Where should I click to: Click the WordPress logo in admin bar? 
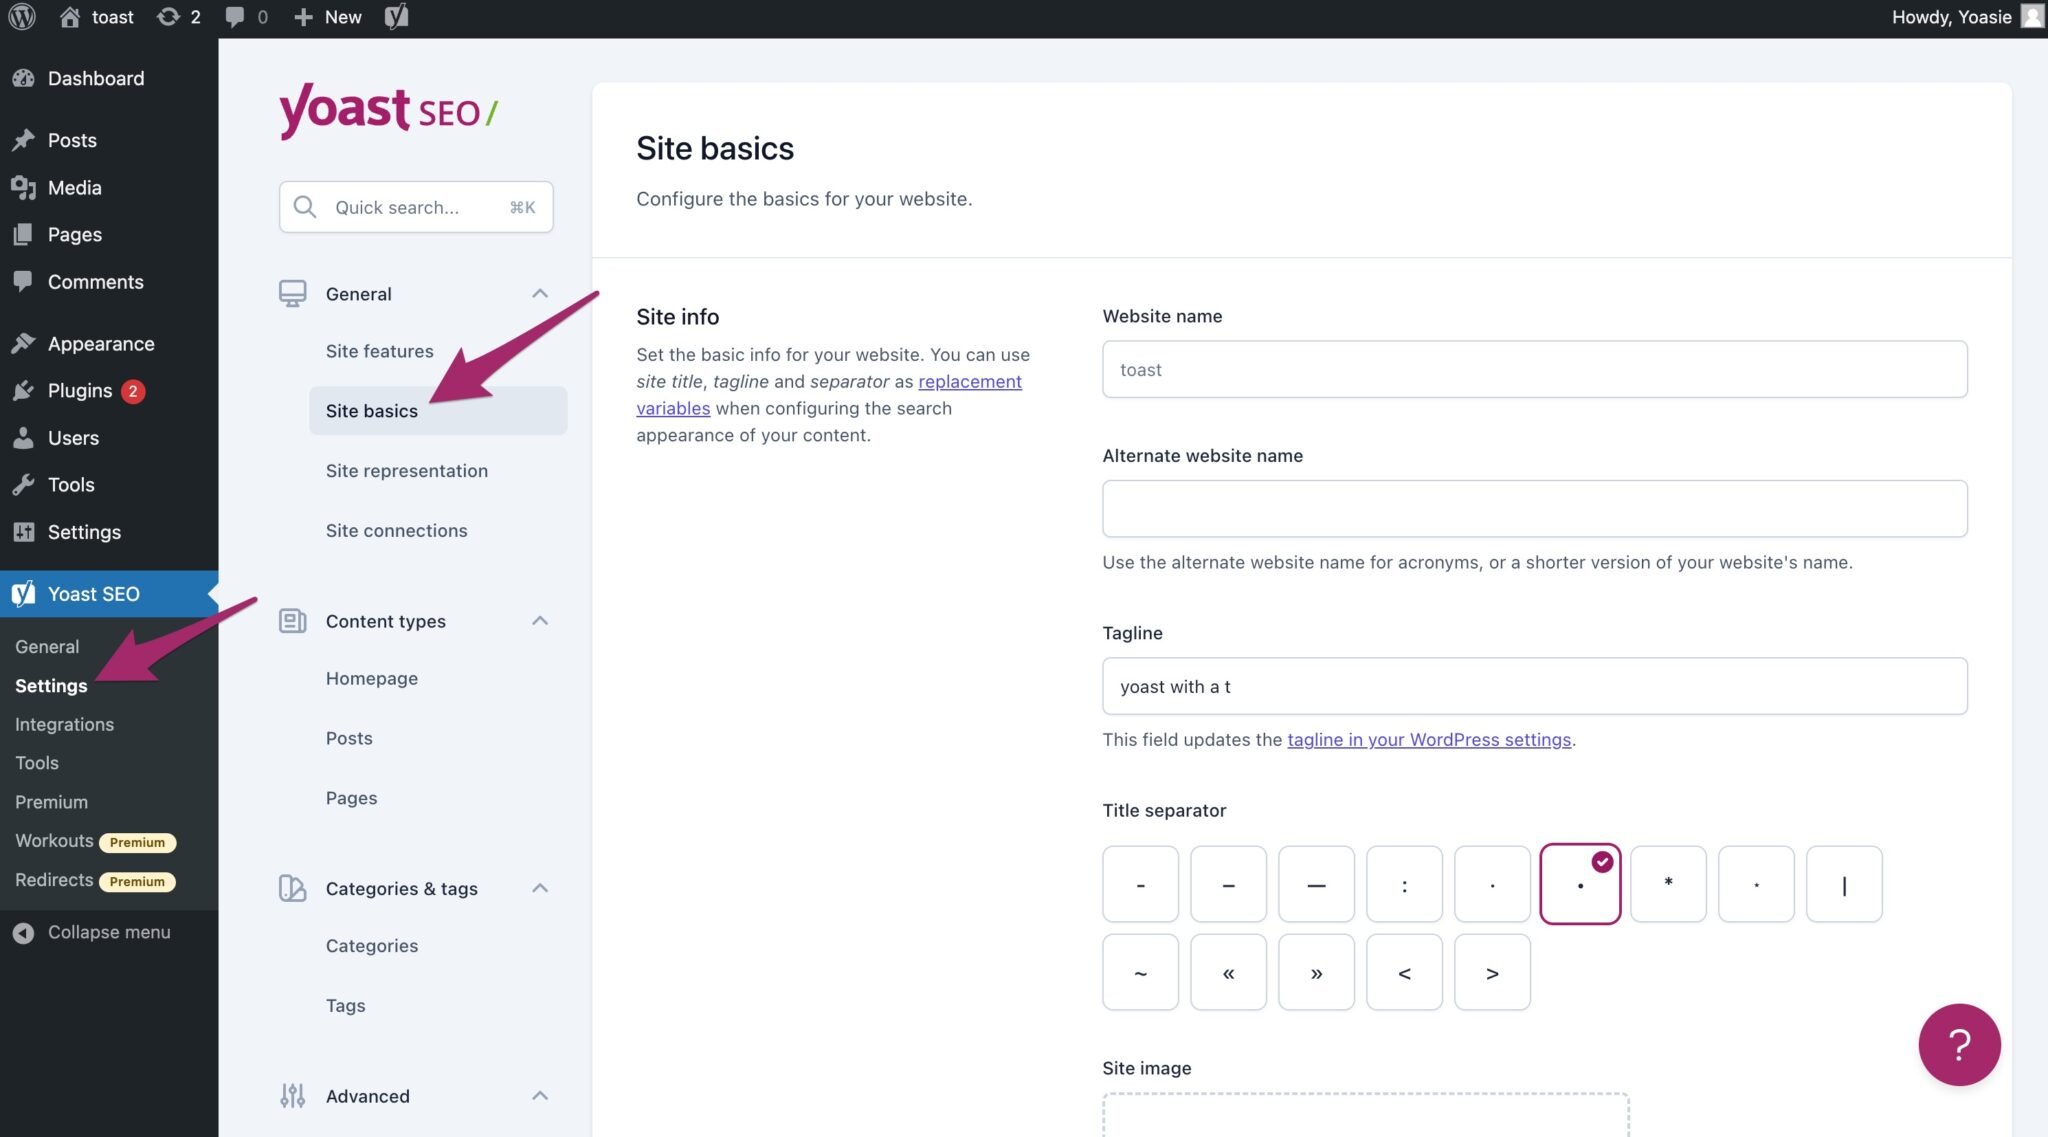pos(22,17)
